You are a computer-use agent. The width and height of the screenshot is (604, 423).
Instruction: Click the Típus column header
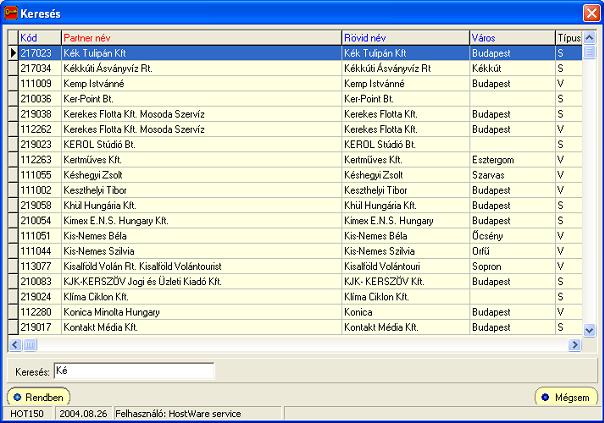tap(569, 38)
